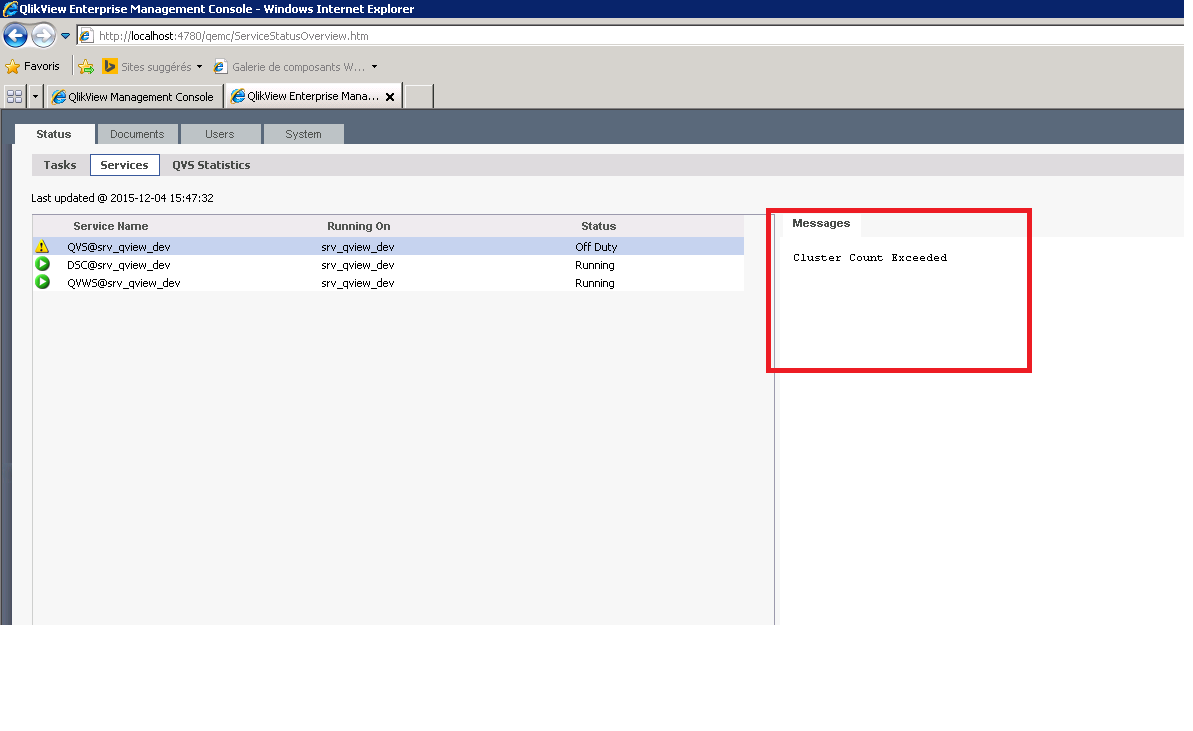This screenshot has height=731, width=1193.
Task: Click the green running icon for DSC@srv_qview_dev
Action: coord(43,264)
